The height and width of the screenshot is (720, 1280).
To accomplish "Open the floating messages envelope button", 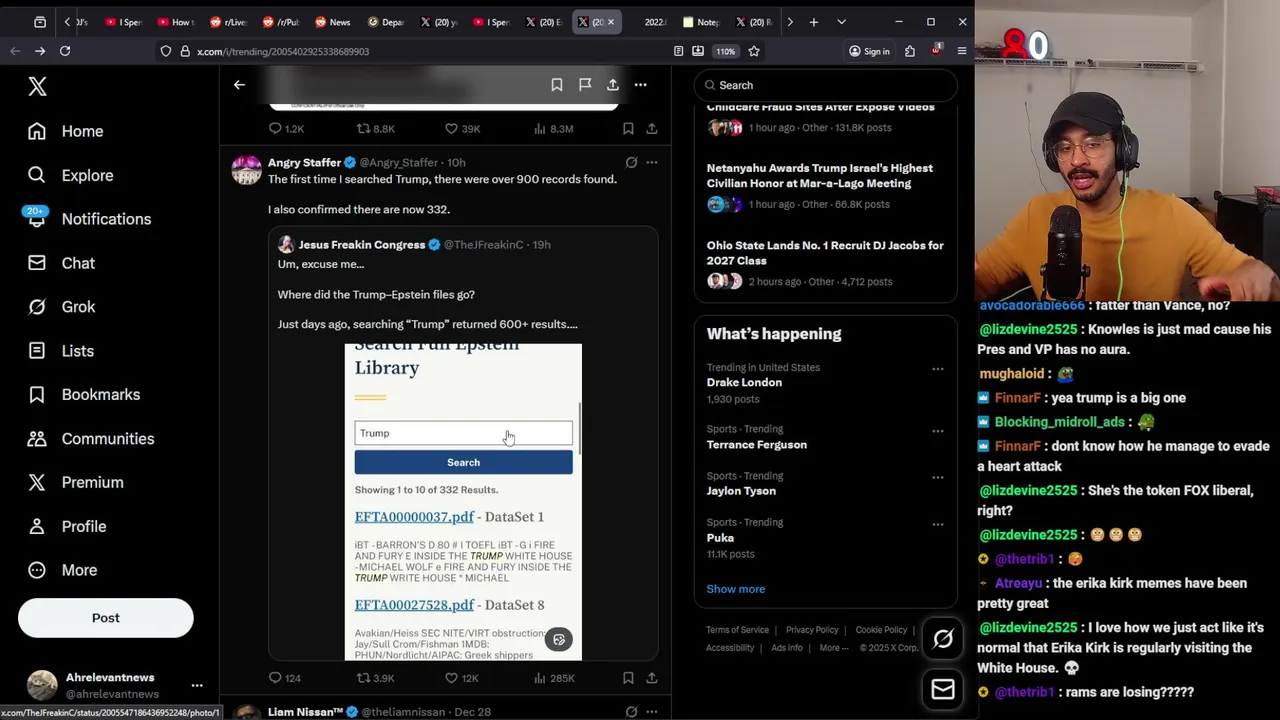I will point(943,689).
